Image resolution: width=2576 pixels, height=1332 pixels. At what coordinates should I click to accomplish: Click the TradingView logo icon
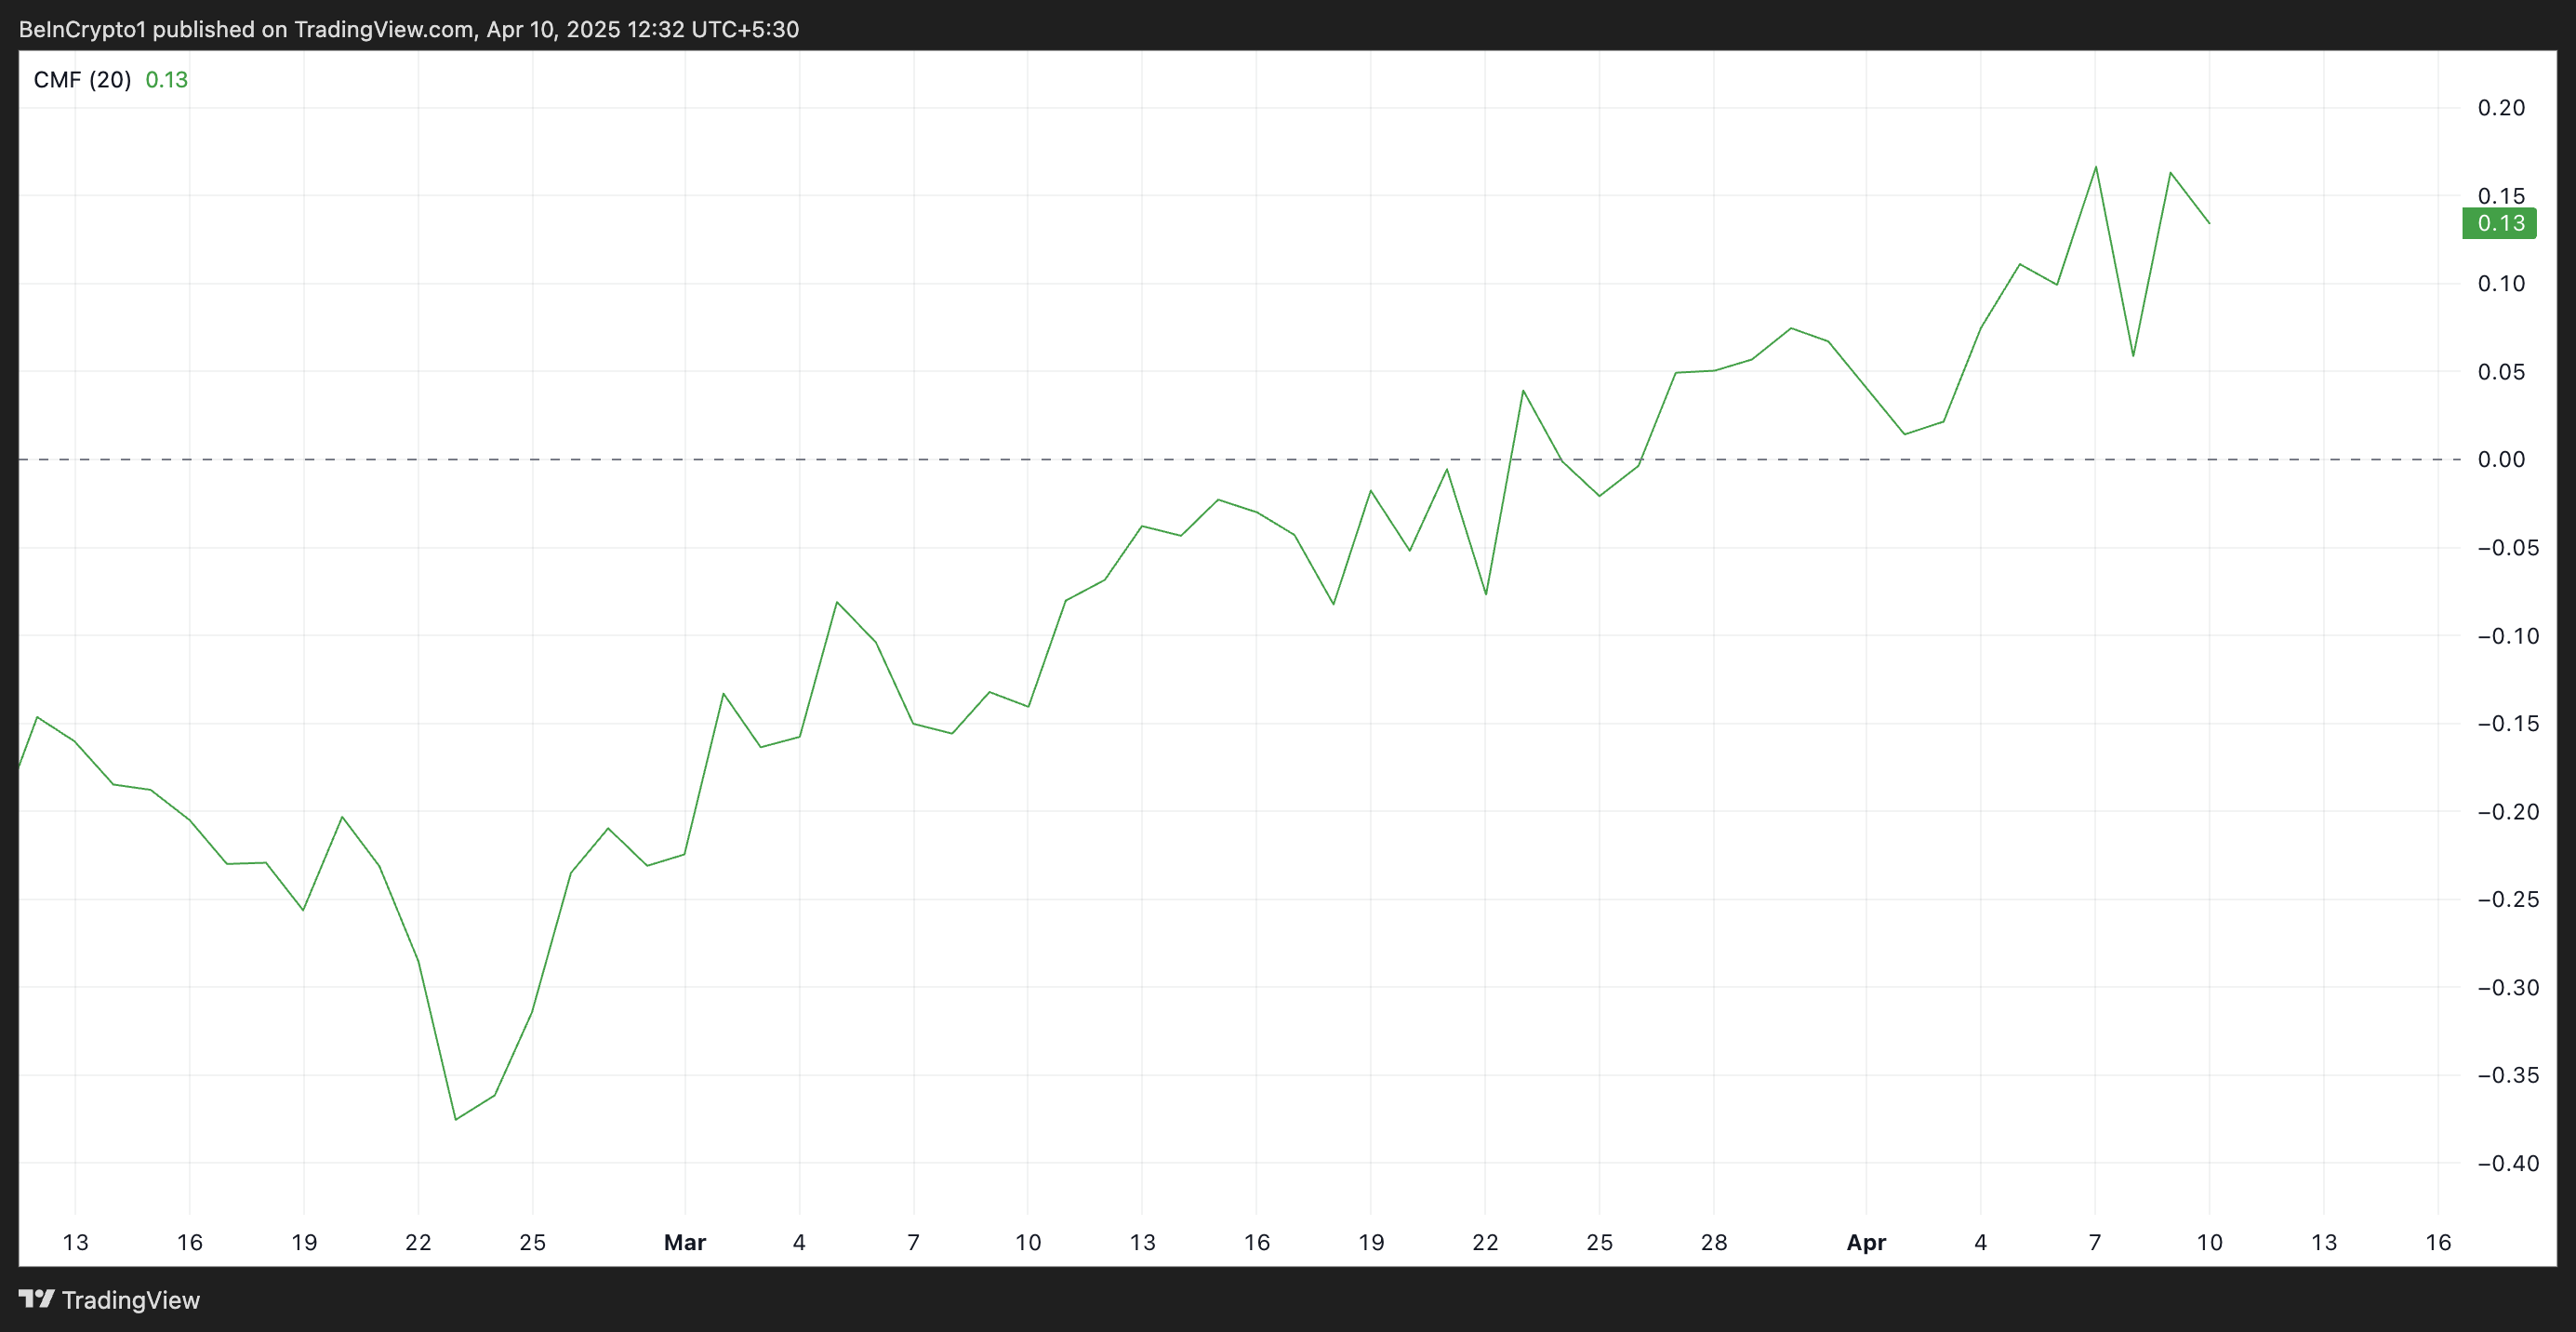[x=37, y=1299]
